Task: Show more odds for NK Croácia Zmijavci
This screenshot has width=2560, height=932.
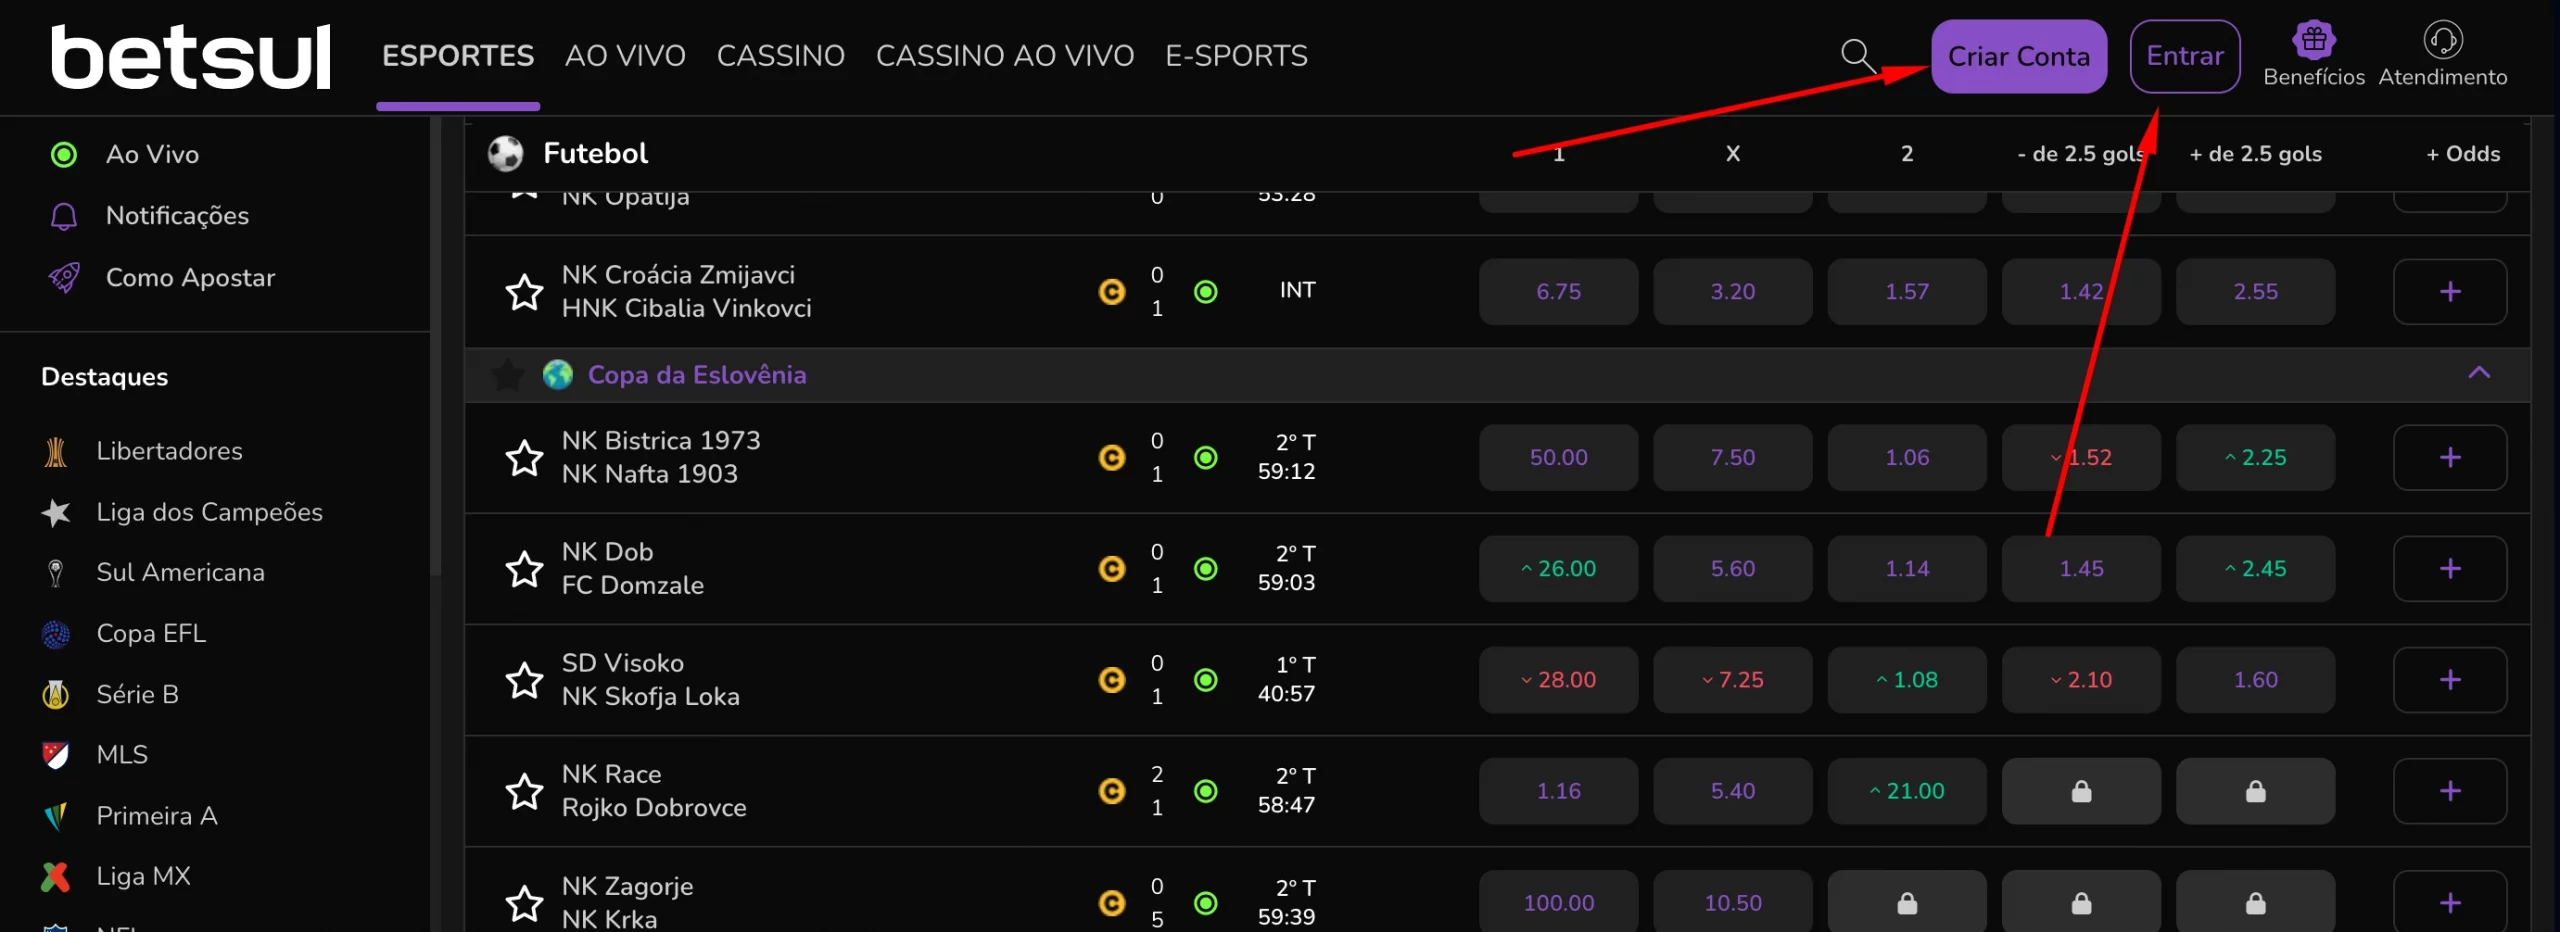Action: (2449, 292)
